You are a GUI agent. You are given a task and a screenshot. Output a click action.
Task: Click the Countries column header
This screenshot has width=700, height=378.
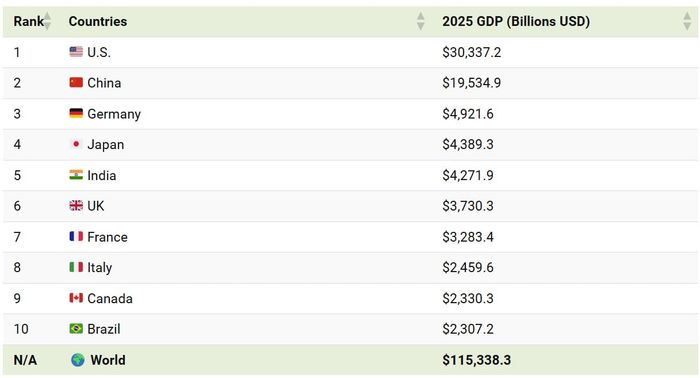click(98, 21)
